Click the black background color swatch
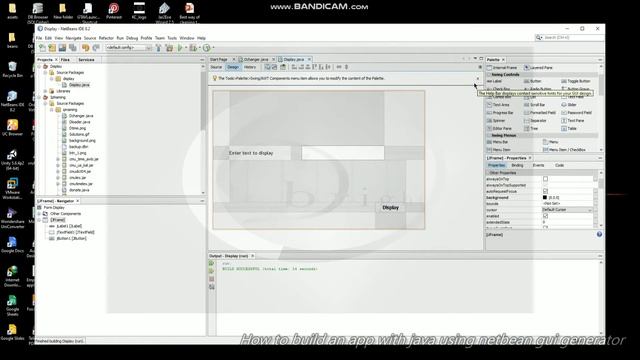Image resolution: width=640 pixels, height=360 pixels. pyautogui.click(x=544, y=198)
